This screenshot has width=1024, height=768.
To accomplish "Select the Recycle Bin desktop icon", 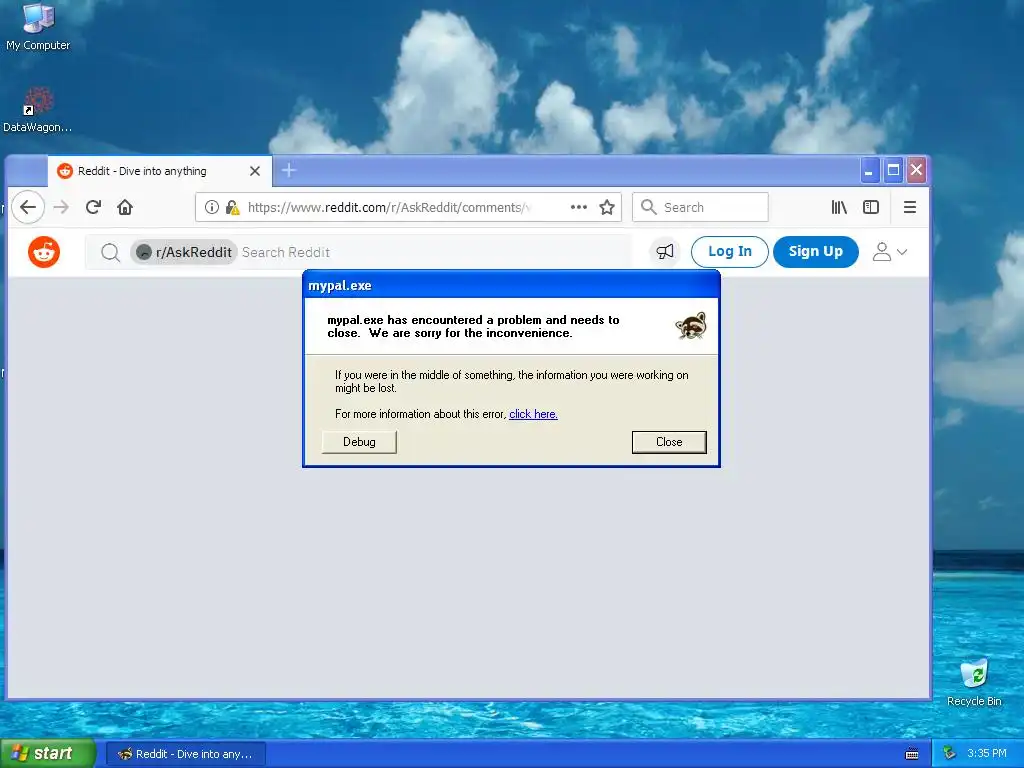I will [x=974, y=683].
